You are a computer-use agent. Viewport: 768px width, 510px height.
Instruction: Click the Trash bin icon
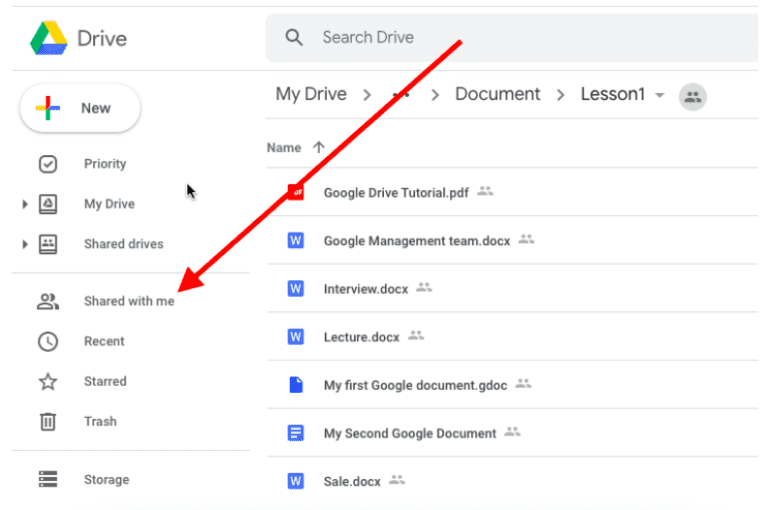48,421
